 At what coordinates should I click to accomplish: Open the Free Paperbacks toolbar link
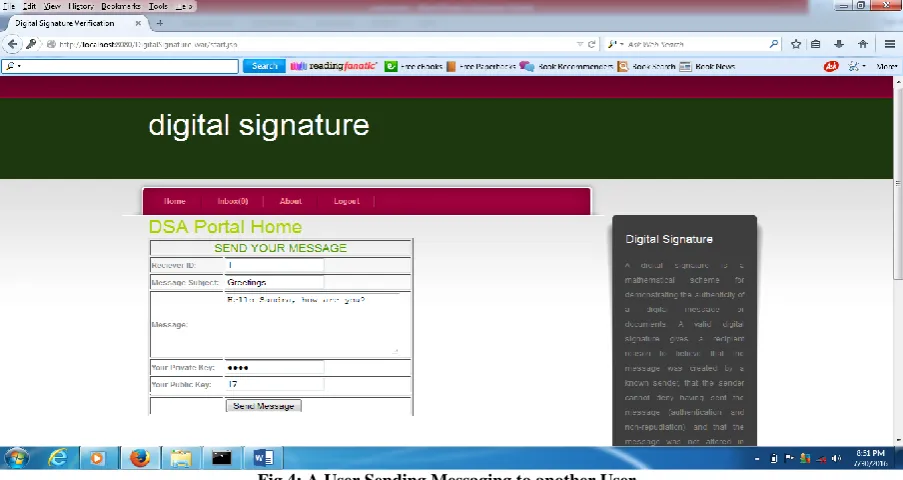click(481, 66)
